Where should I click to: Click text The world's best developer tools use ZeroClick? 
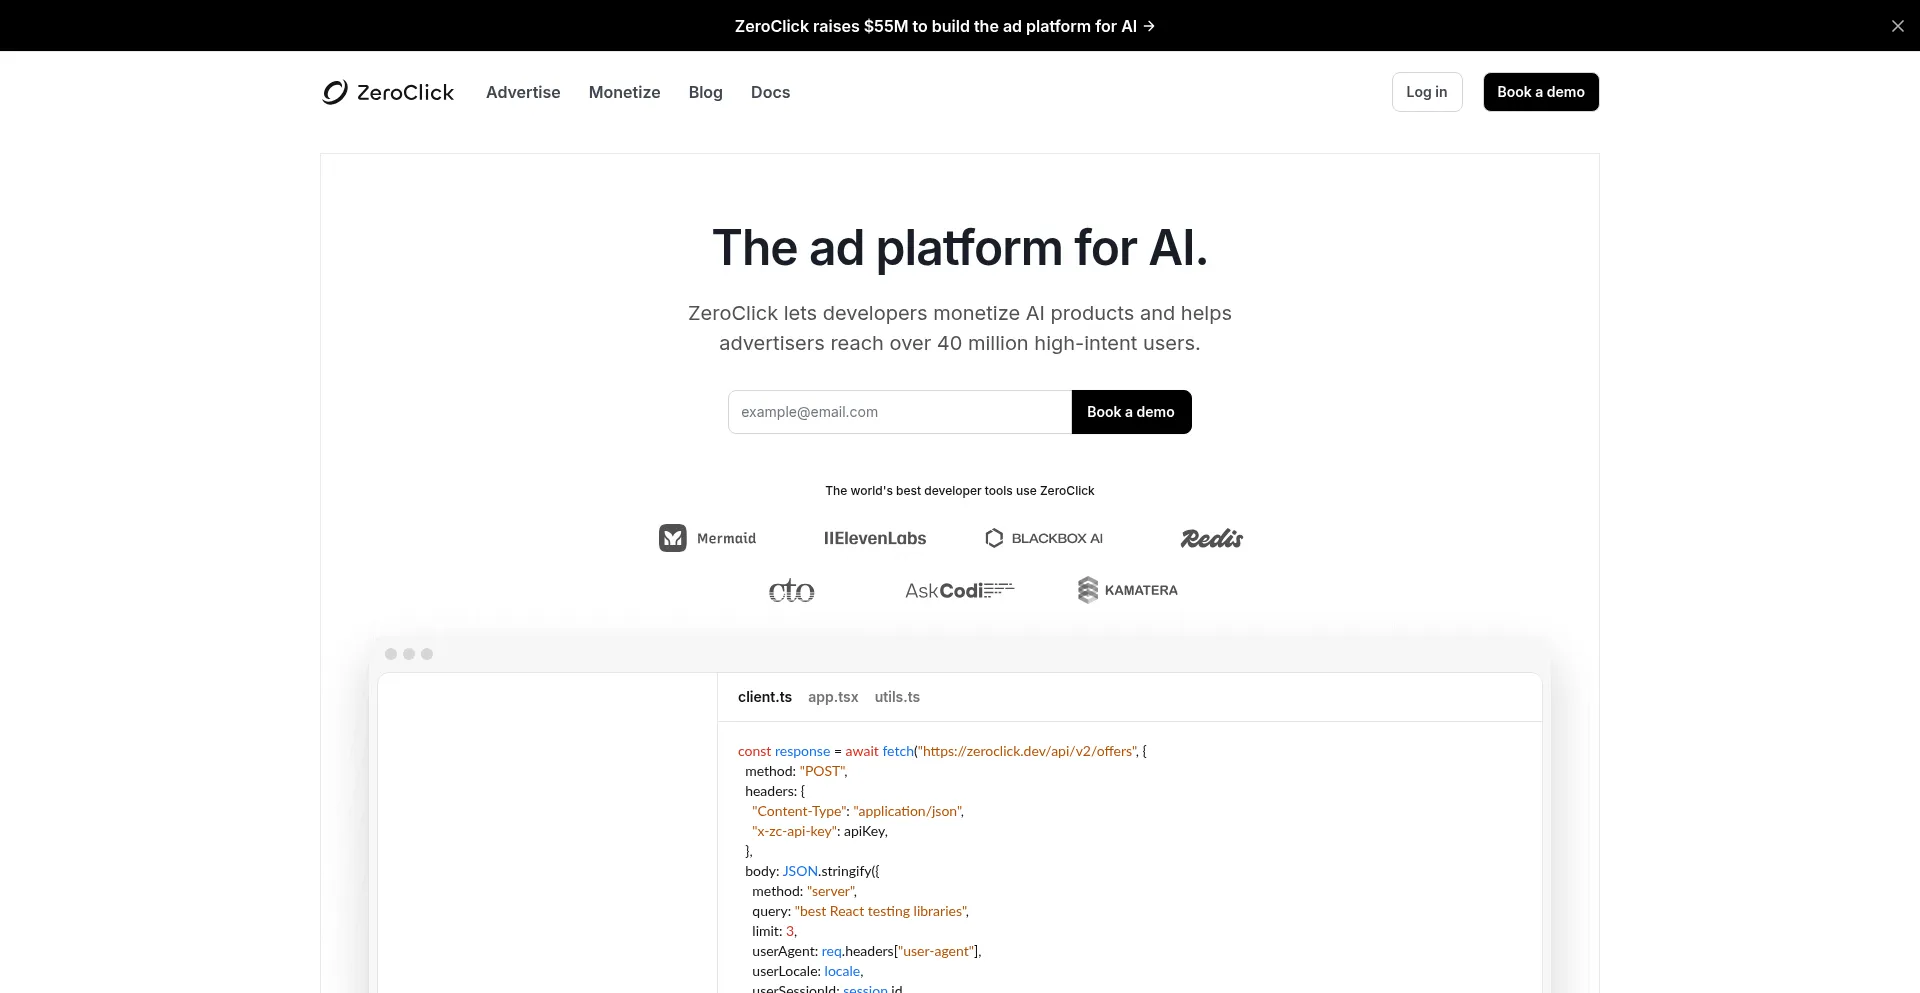[960, 491]
